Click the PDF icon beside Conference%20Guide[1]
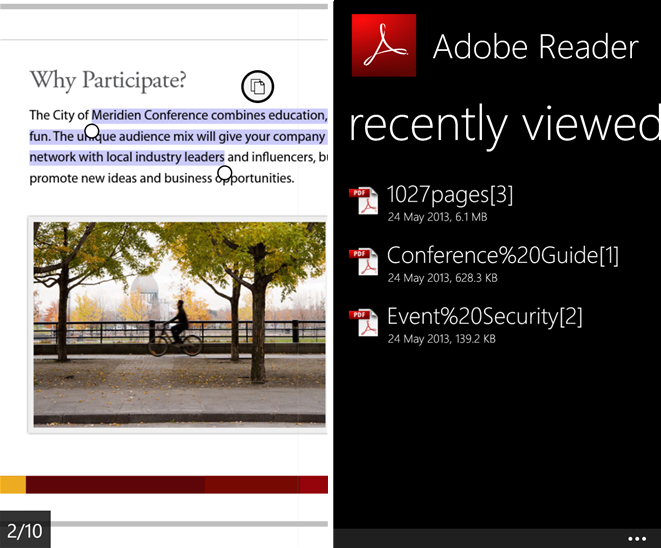The image size is (661, 548). [363, 263]
